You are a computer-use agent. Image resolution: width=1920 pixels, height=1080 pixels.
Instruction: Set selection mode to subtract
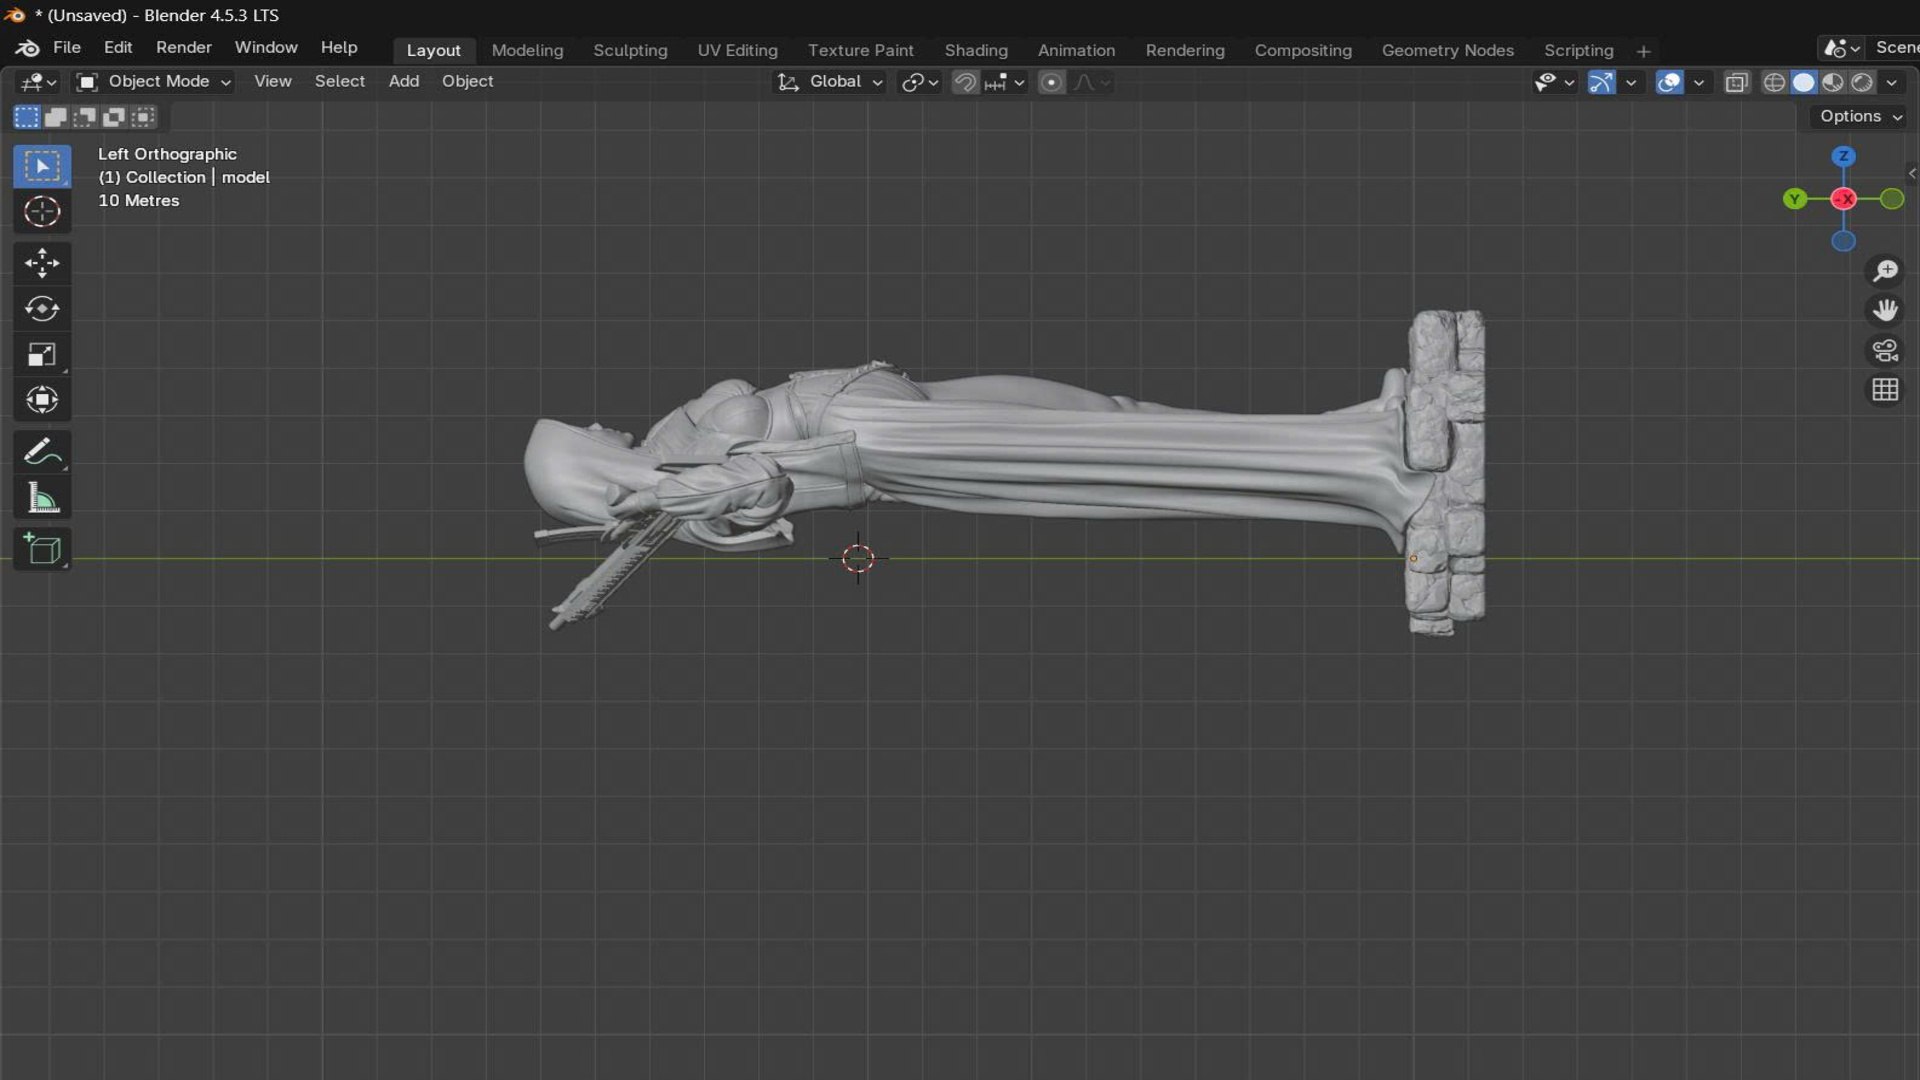point(85,117)
